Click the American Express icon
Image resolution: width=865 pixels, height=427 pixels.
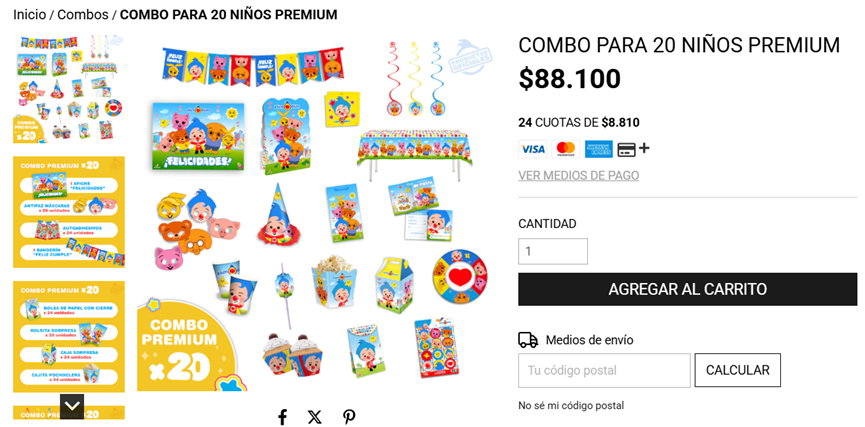(x=599, y=149)
